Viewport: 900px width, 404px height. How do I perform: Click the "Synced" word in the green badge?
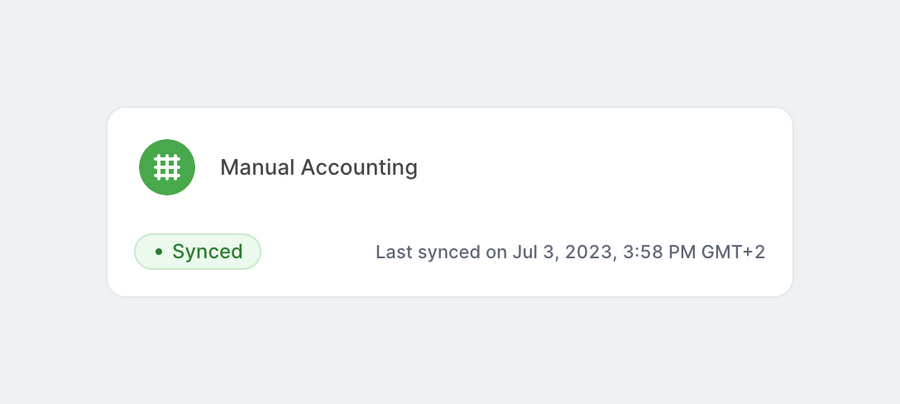(x=207, y=252)
